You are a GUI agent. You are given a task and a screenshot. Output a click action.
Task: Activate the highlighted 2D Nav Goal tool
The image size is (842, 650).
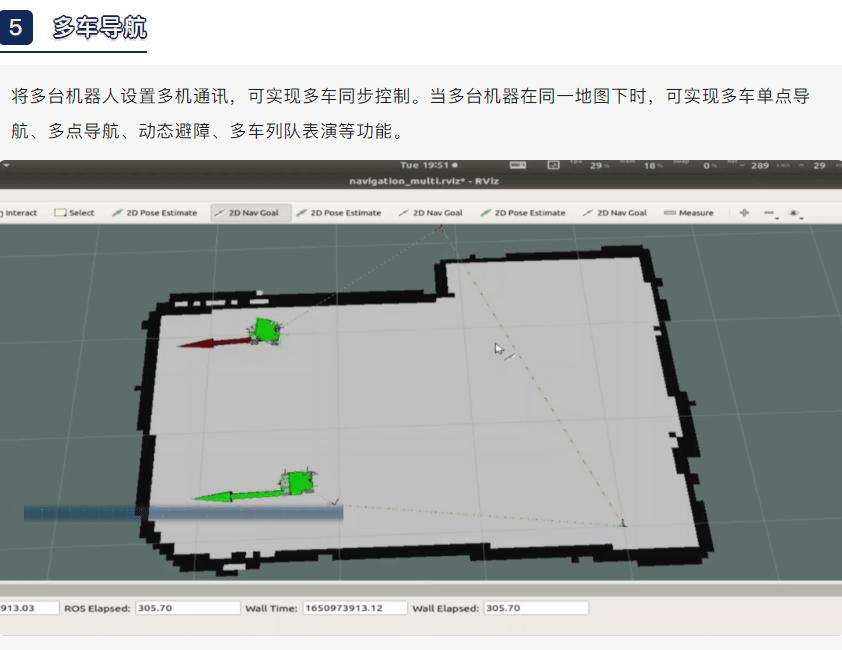[x=249, y=212]
